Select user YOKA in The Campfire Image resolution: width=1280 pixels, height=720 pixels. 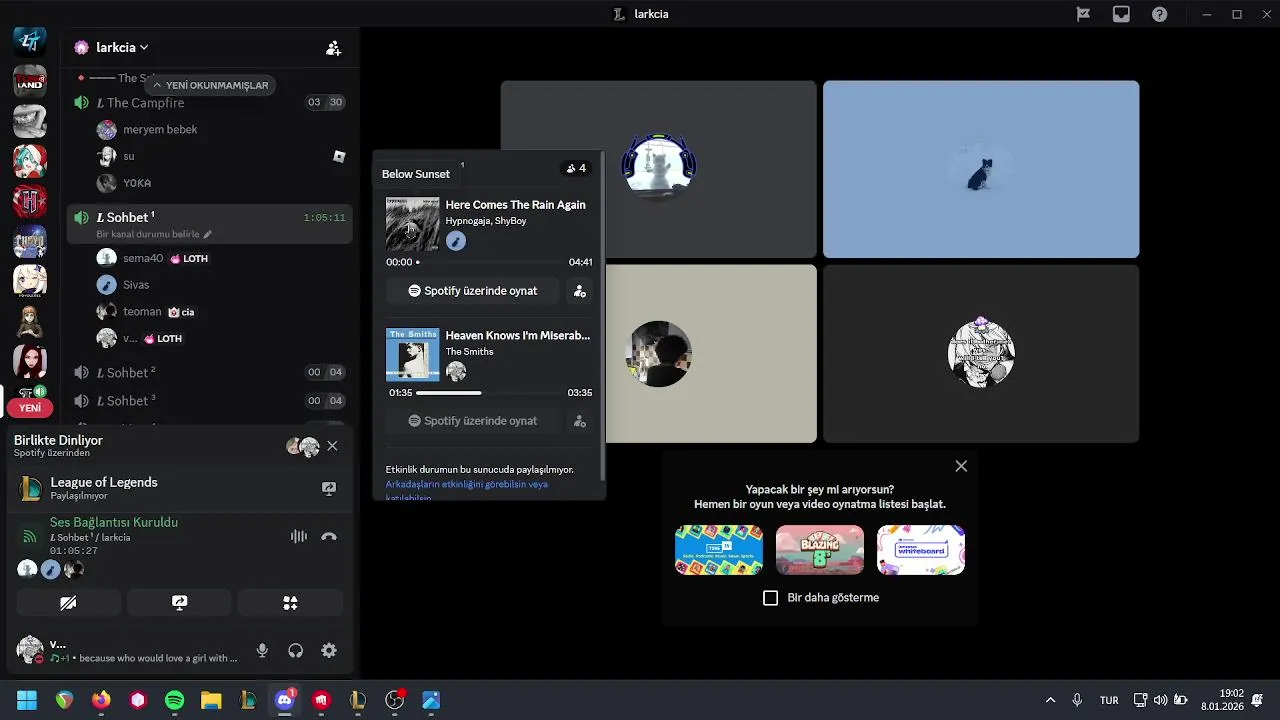coord(137,183)
